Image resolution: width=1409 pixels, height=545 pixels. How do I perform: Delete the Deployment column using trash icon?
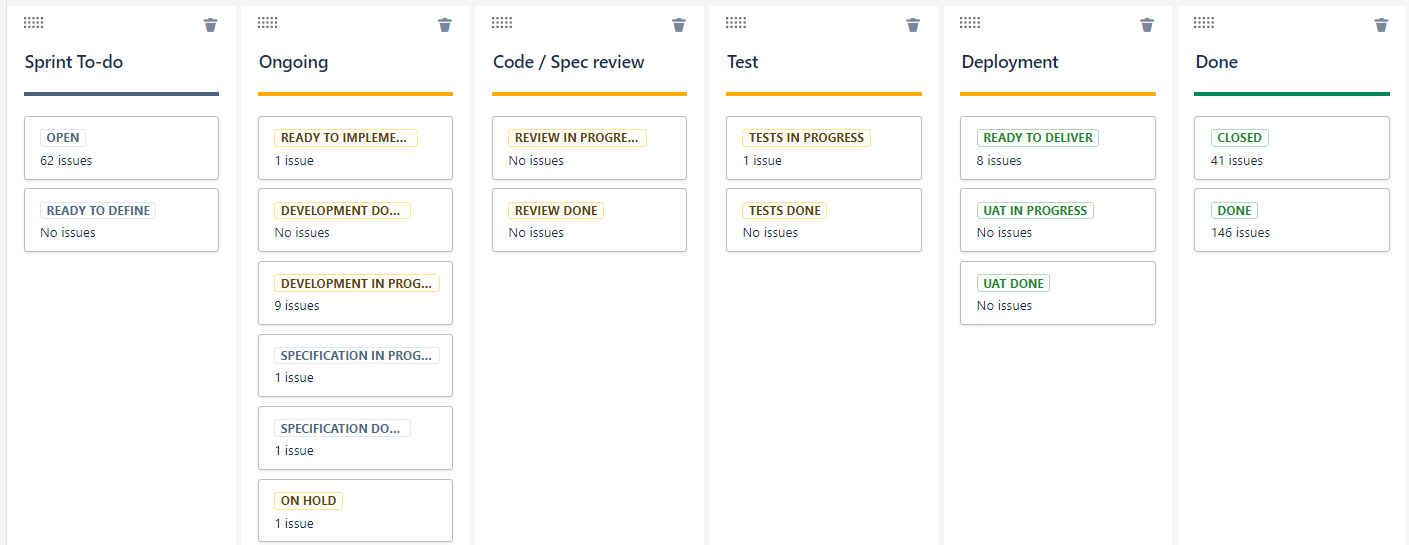[x=1147, y=25]
